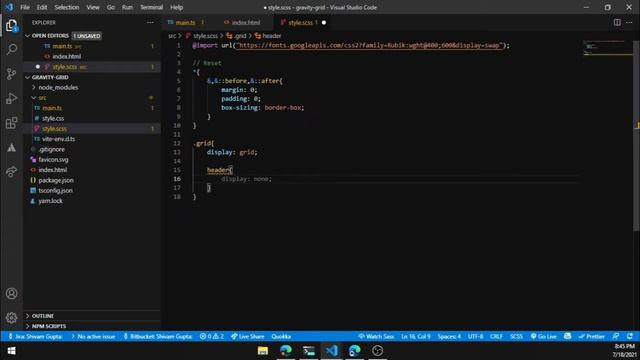Image resolution: width=640 pixels, height=360 pixels.
Task: Click header in the breadcrumb
Action: 271,36
